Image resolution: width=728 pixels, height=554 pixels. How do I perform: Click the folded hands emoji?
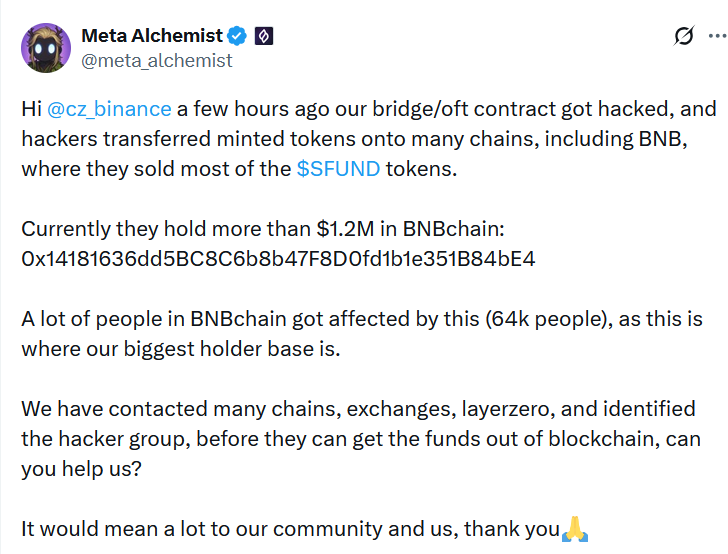point(575,529)
